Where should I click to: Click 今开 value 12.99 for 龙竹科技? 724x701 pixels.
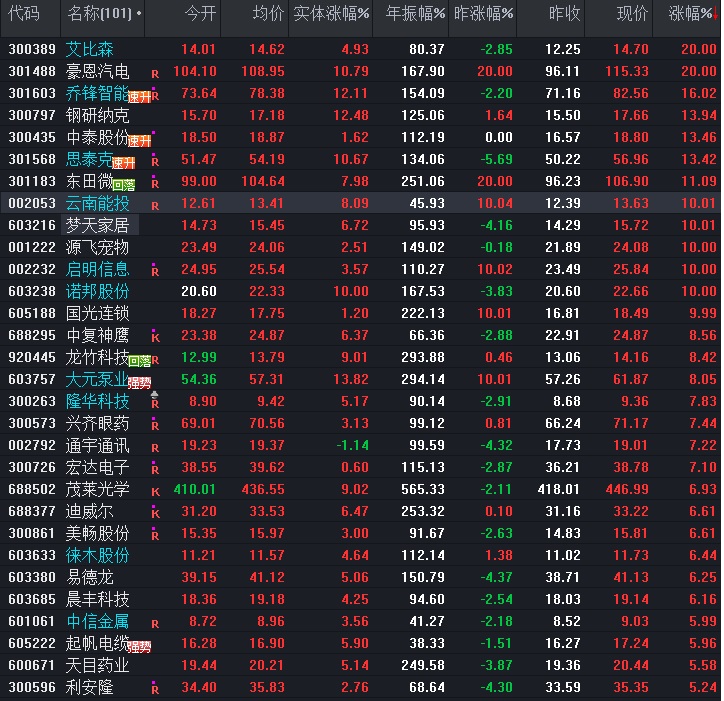tap(199, 357)
